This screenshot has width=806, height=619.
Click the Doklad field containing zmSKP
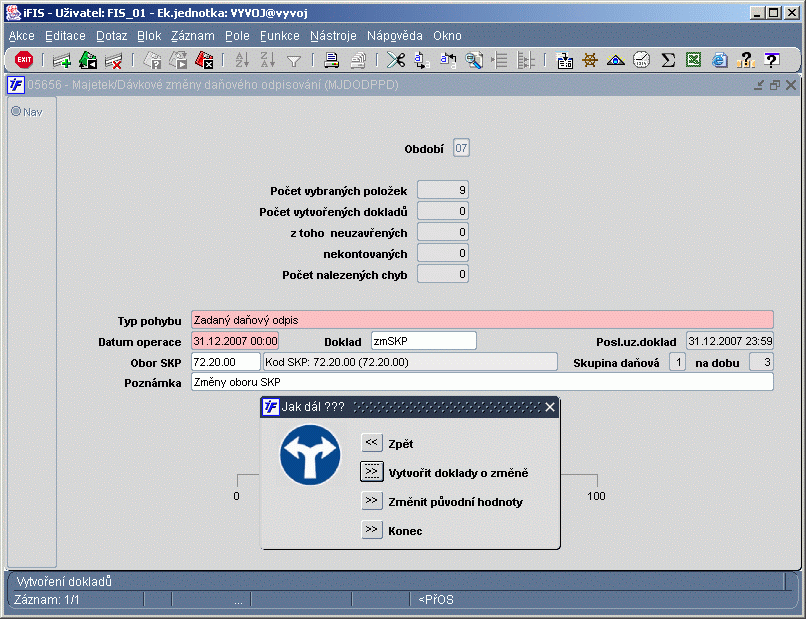tap(424, 341)
